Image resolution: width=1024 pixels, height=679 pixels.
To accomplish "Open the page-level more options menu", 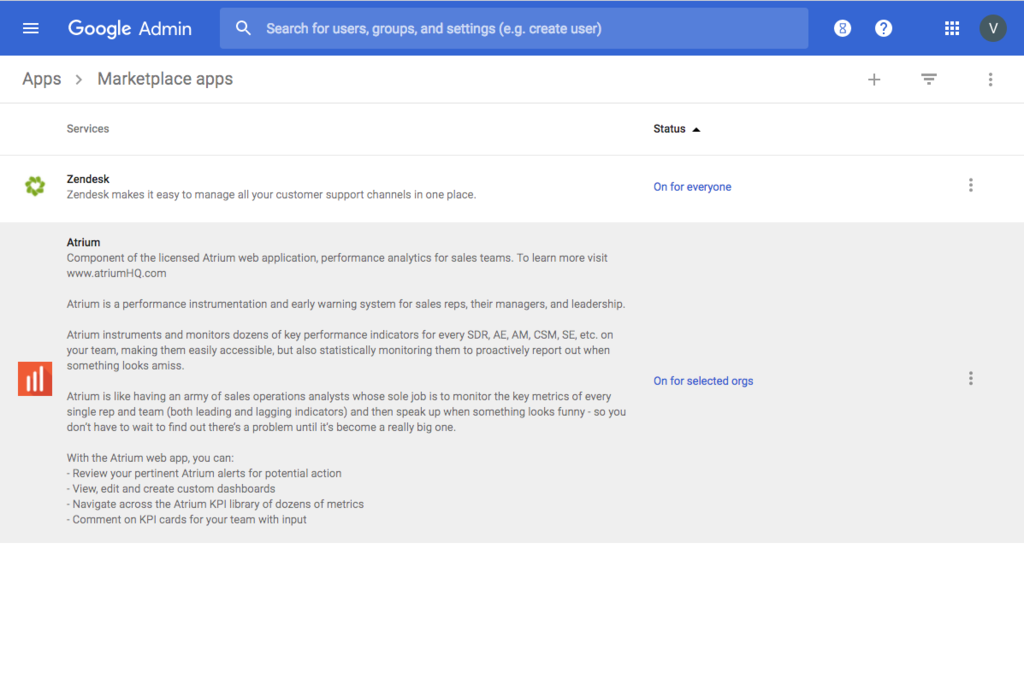I will (x=990, y=80).
